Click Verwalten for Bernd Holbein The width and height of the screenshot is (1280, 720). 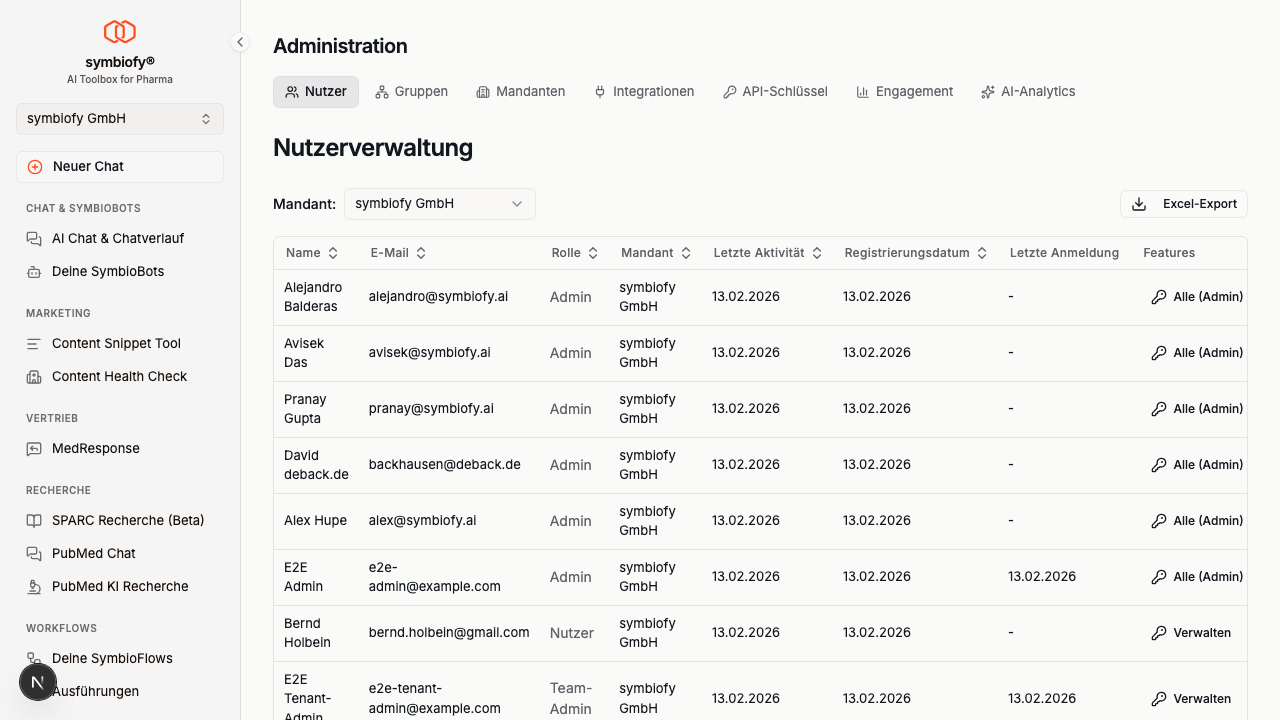[1191, 632]
